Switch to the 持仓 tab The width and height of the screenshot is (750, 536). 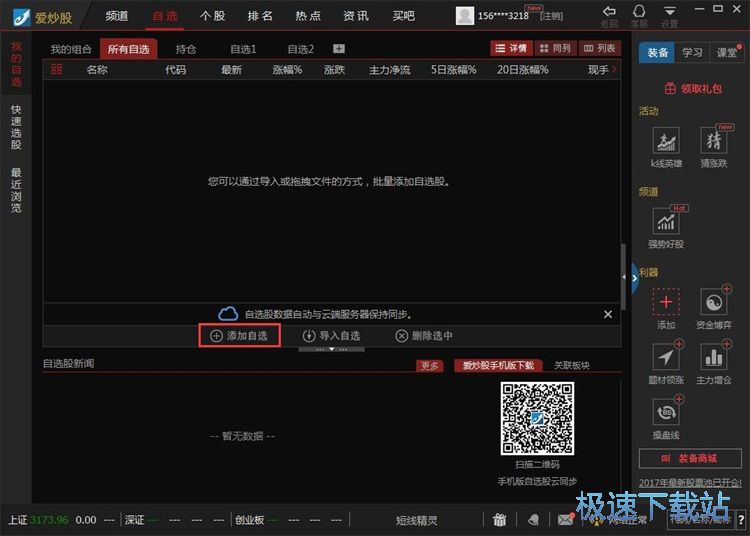coord(186,49)
